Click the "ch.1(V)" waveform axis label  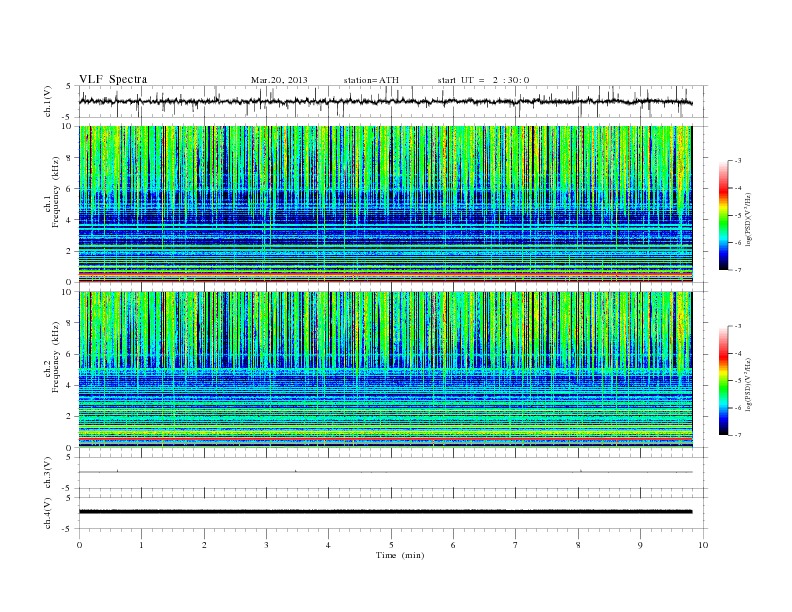47,101
